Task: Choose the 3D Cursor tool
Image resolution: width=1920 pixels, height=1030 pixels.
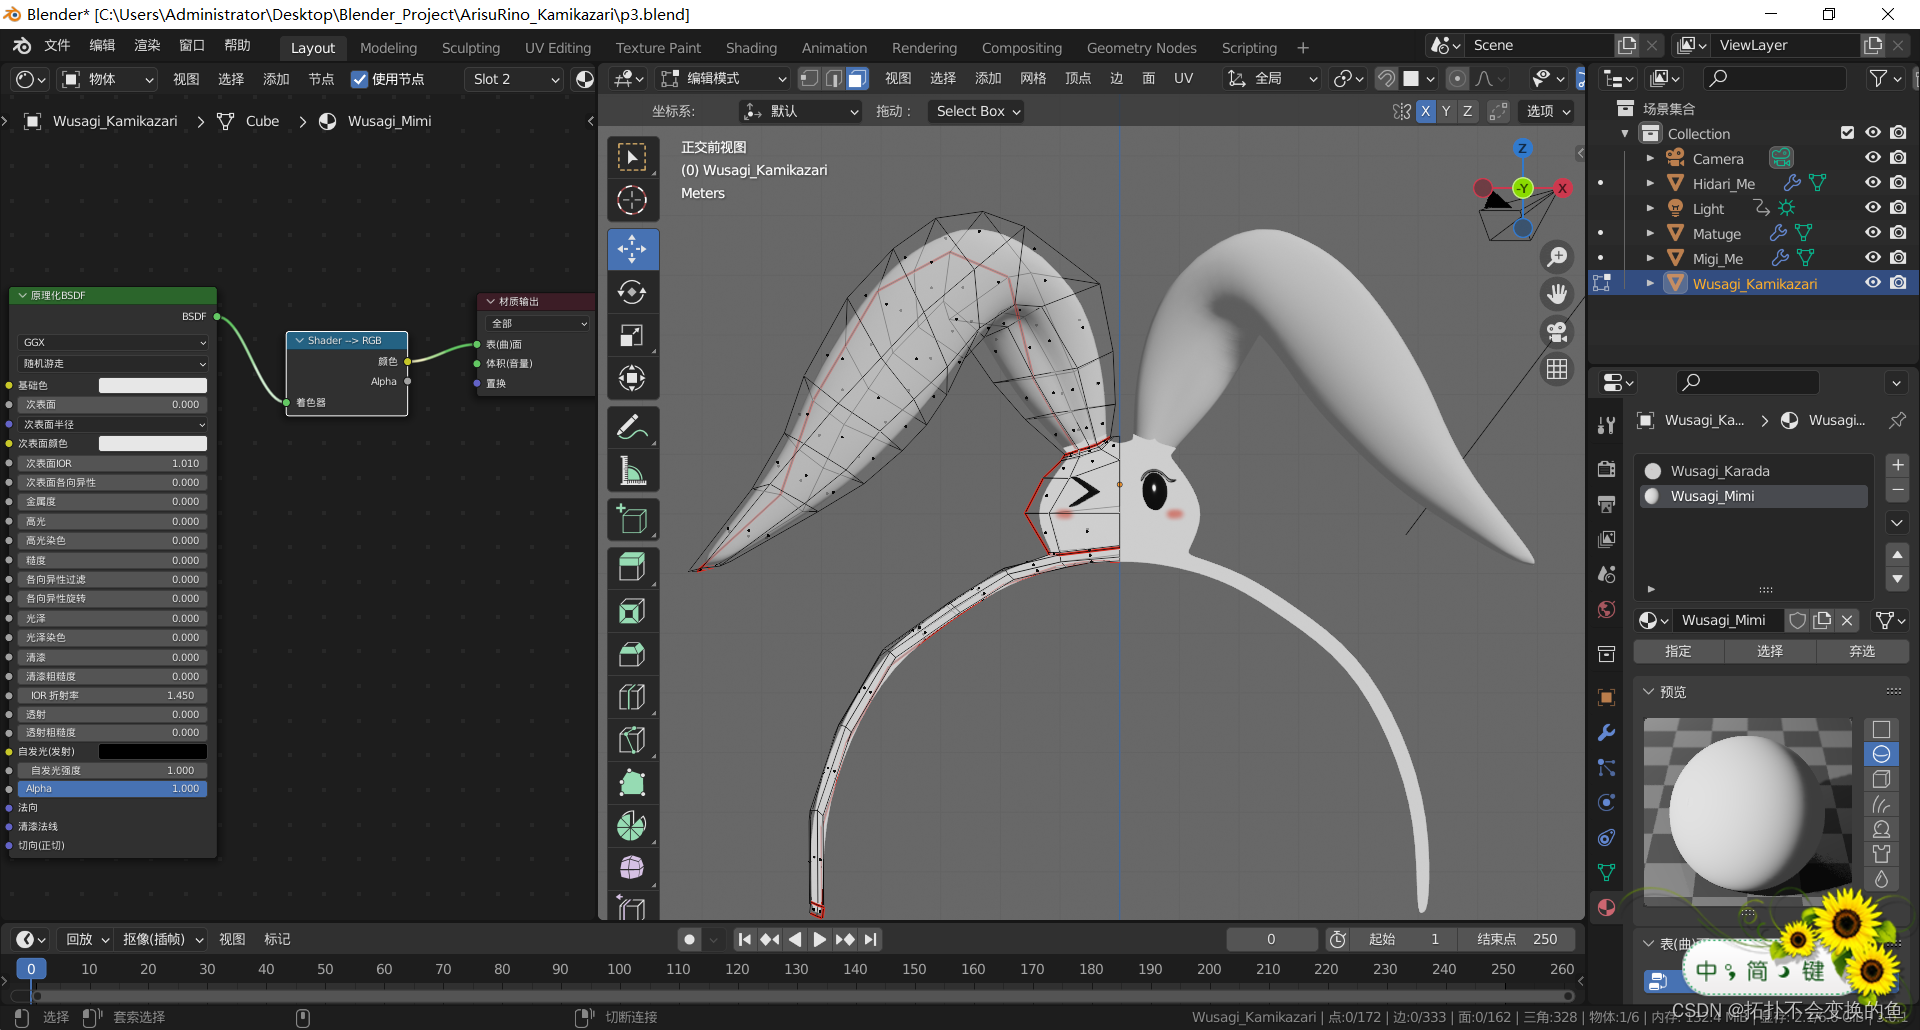Action: (x=632, y=200)
